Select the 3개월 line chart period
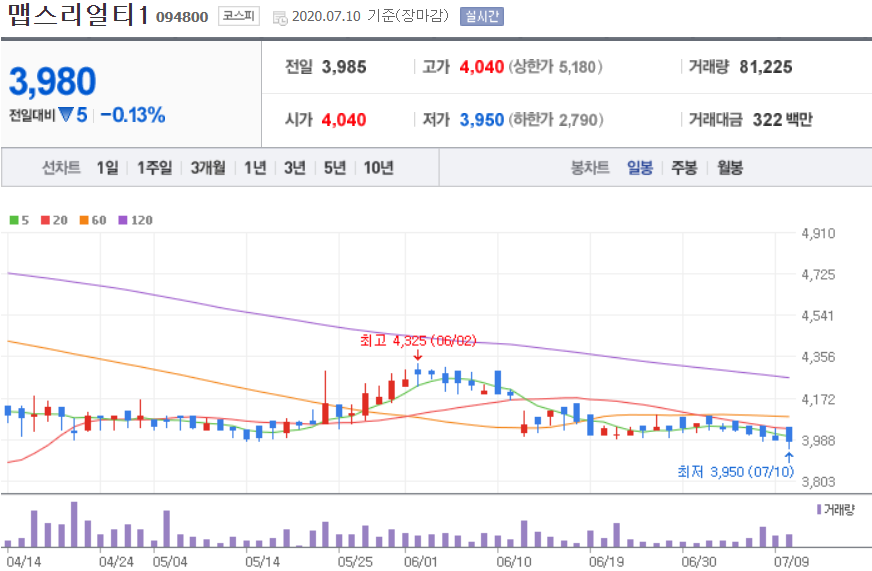 click(208, 167)
